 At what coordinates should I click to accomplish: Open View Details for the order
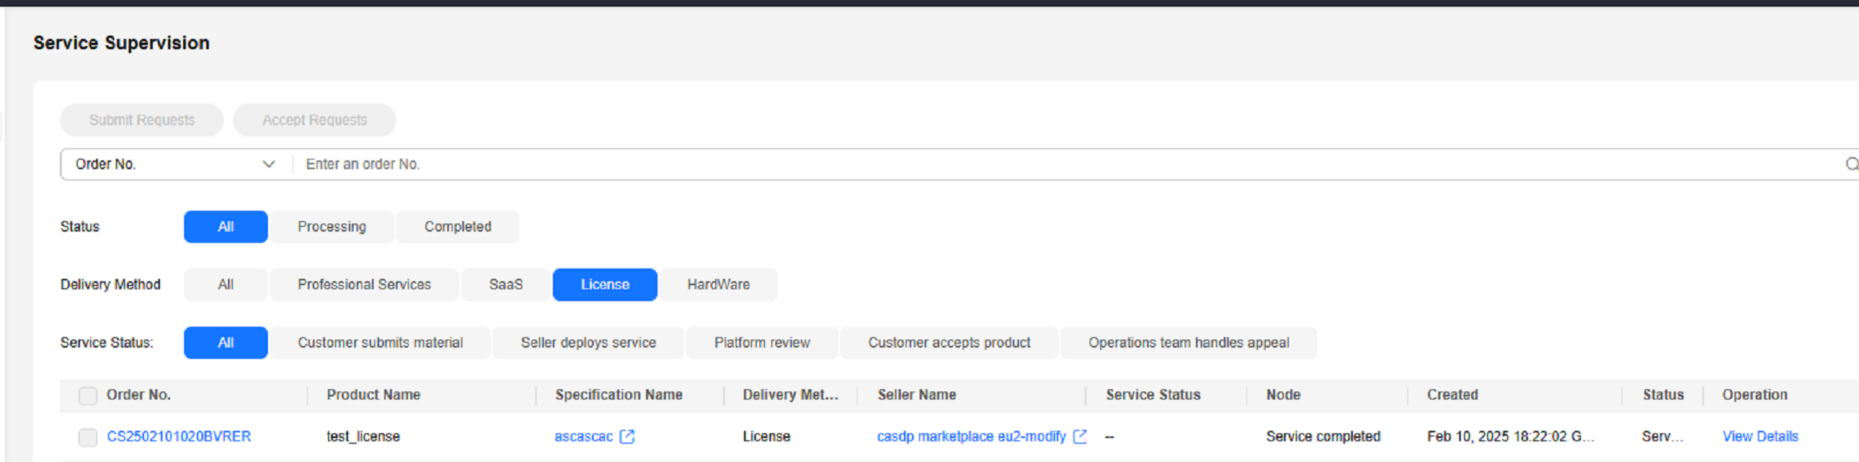[x=1760, y=437]
